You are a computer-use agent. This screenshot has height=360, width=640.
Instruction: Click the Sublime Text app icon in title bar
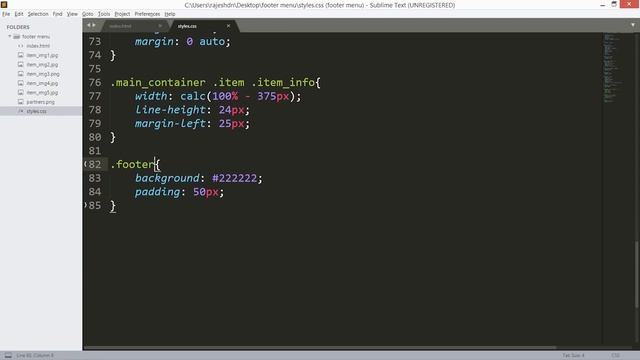click(x=4, y=5)
